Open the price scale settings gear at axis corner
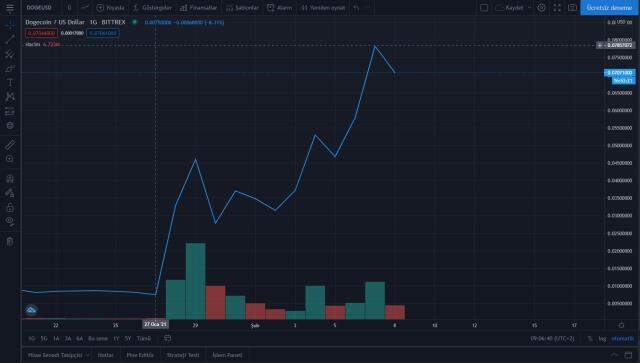 (x=621, y=325)
